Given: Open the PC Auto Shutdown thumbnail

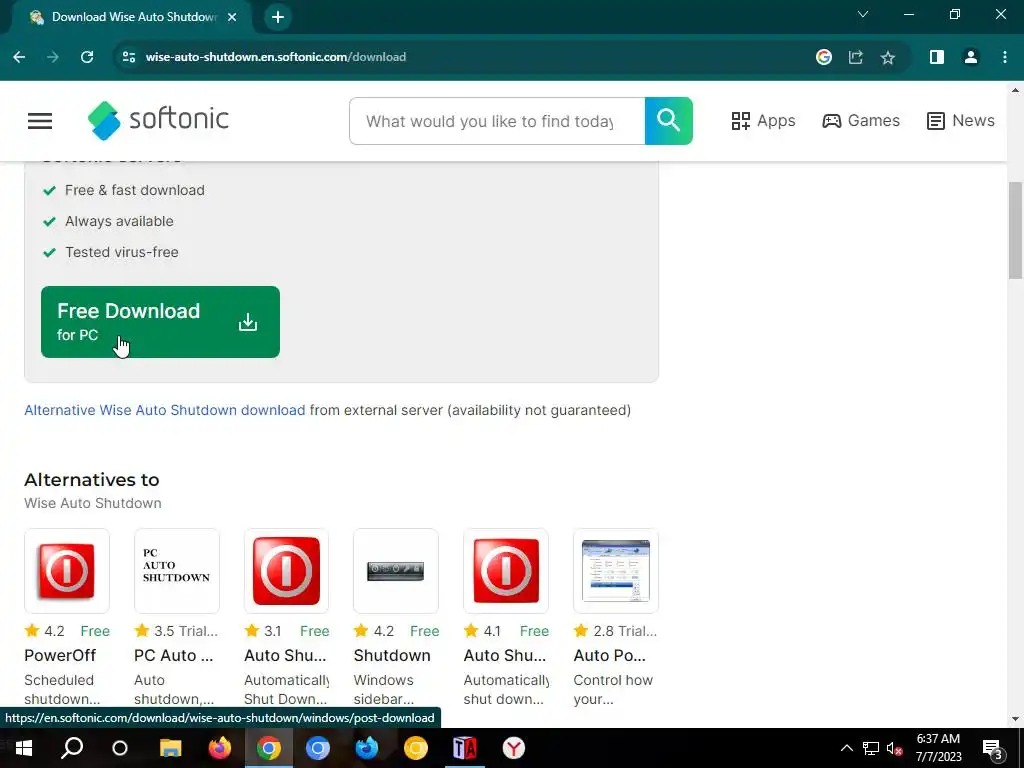Looking at the screenshot, I should click(x=176, y=571).
